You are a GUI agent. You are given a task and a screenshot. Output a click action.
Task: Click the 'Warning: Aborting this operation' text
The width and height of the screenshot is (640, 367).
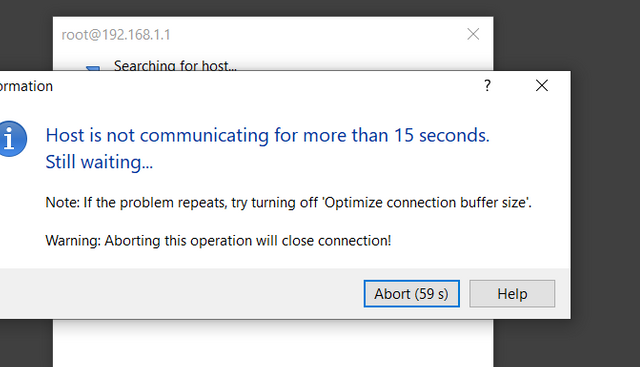click(218, 240)
